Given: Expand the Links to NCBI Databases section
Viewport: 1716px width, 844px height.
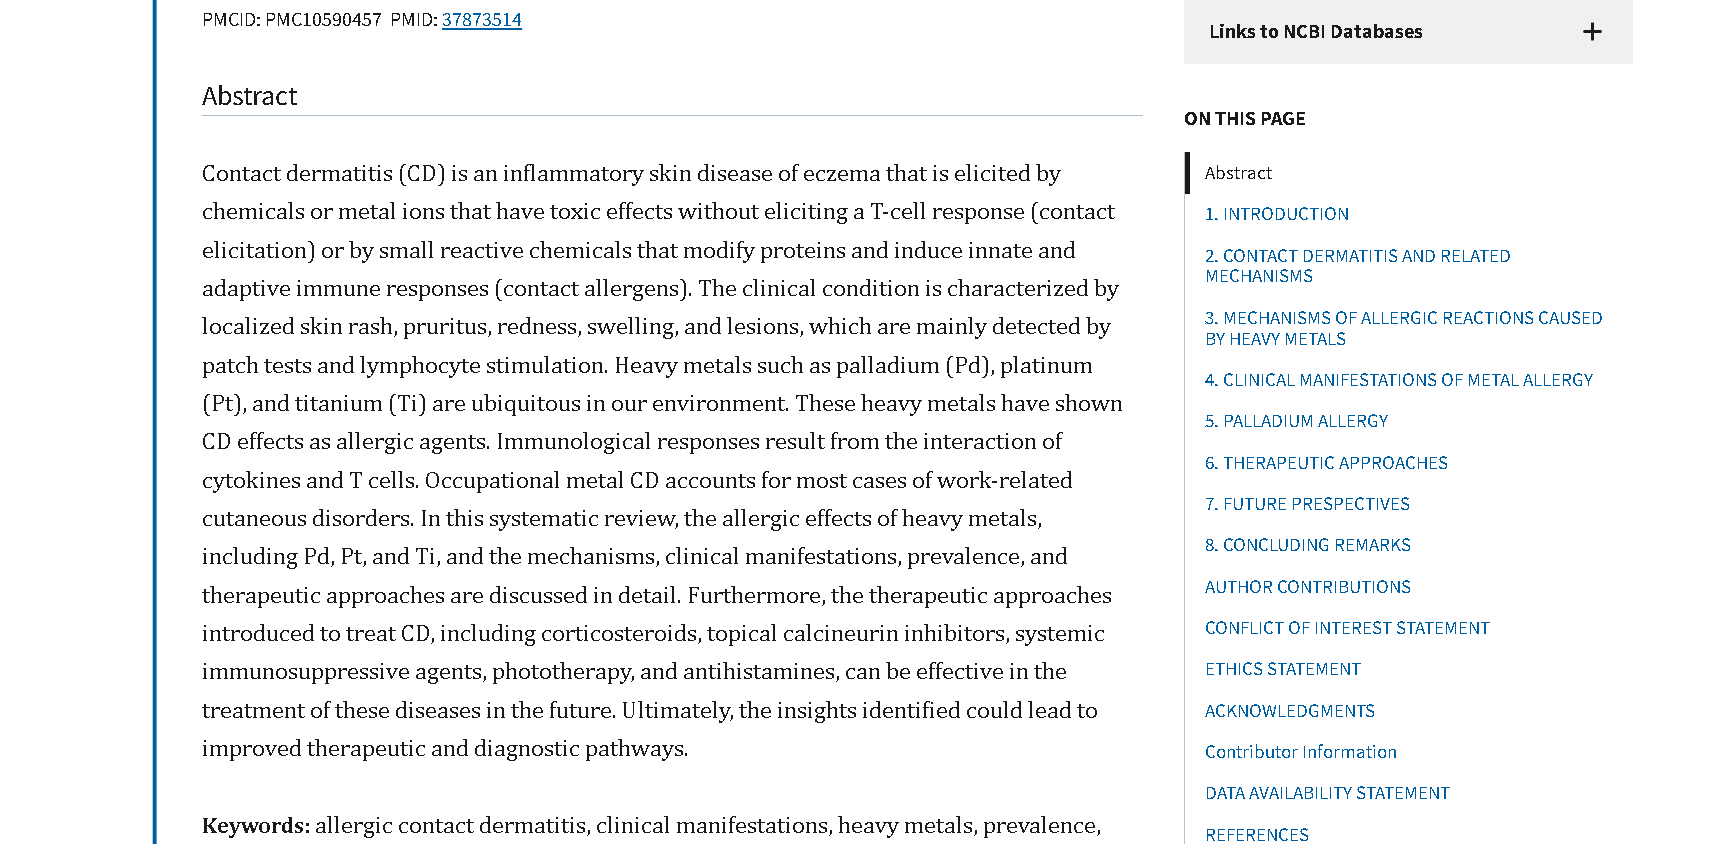Looking at the screenshot, I should click(x=1315, y=32).
